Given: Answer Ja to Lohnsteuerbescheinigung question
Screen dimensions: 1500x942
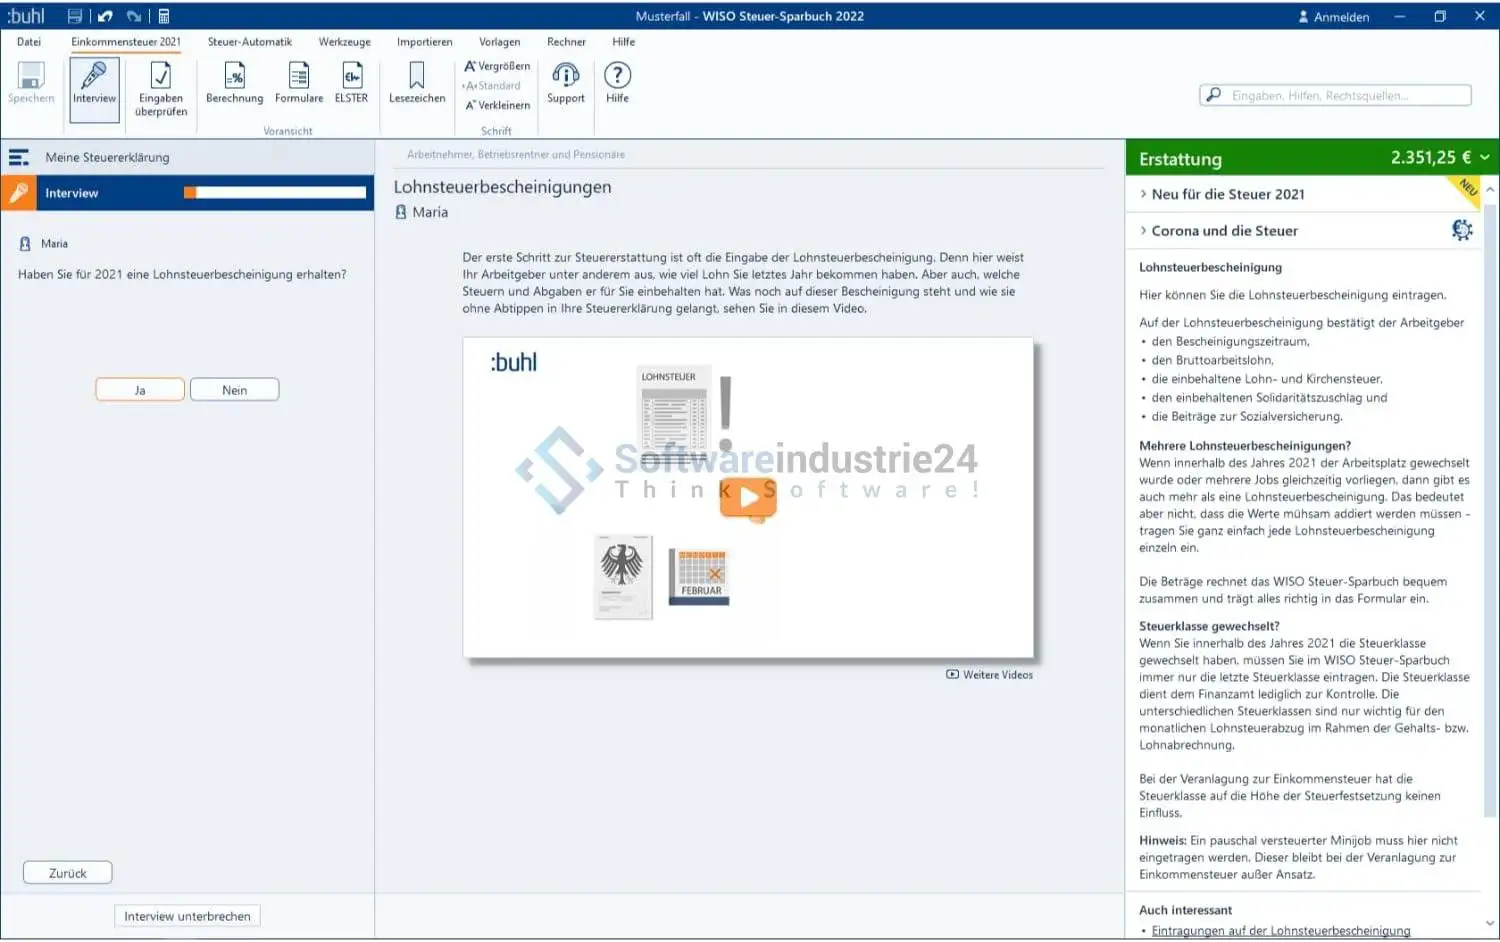Looking at the screenshot, I should tap(140, 390).
